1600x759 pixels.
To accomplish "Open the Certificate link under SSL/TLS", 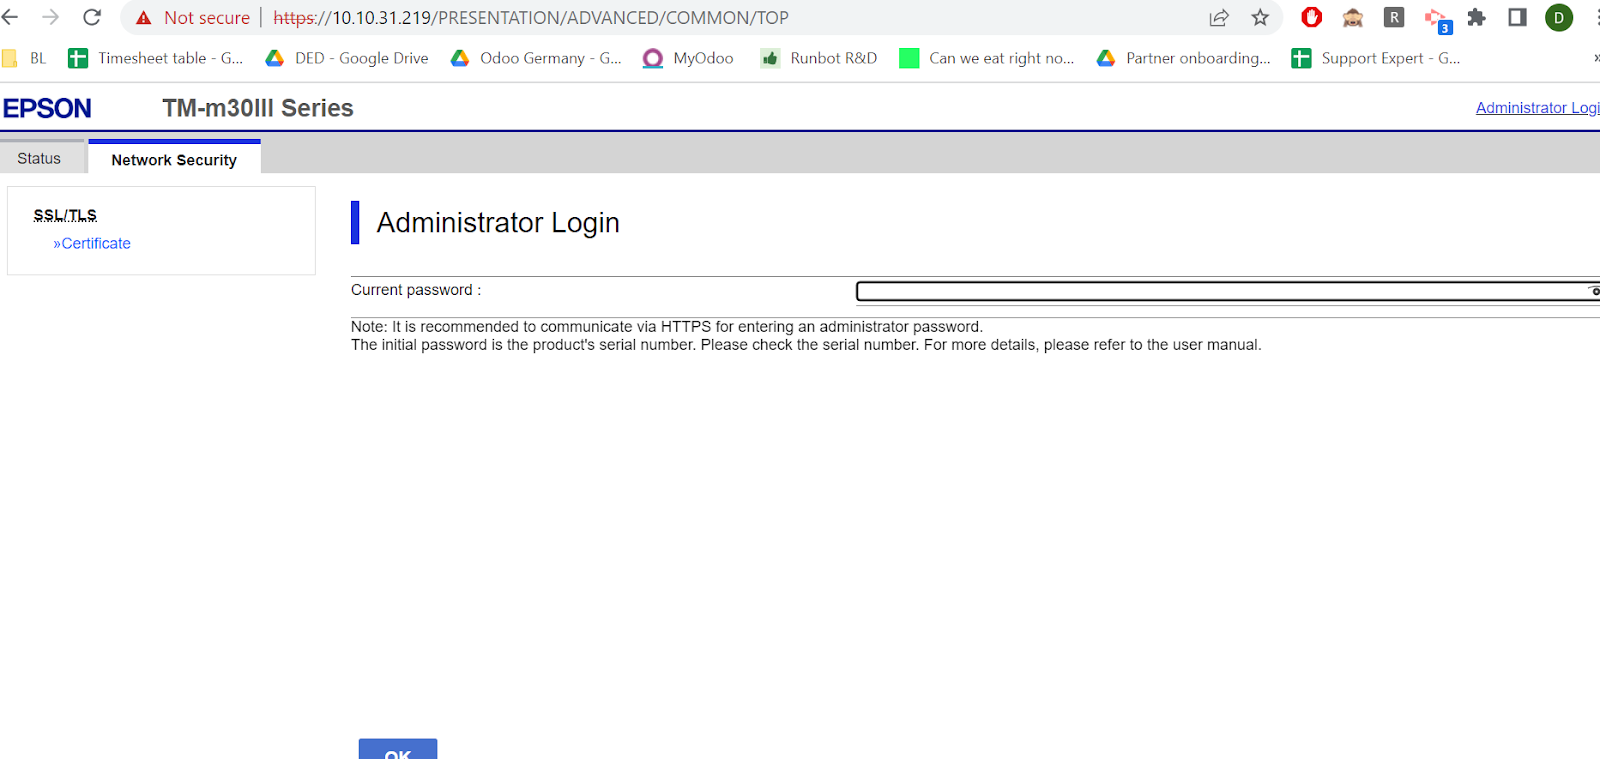I will 92,243.
